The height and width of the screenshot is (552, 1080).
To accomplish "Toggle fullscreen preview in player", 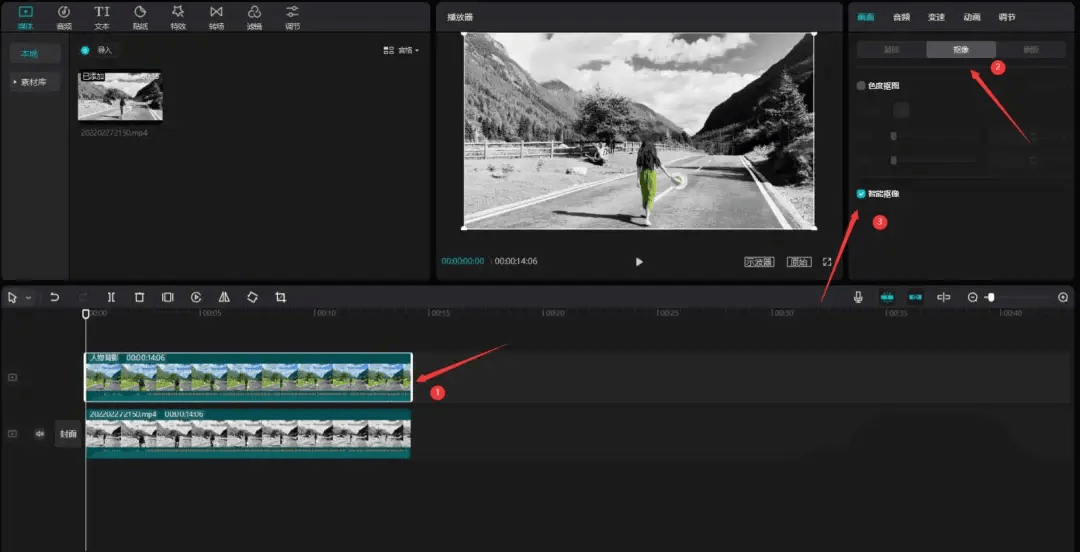I will click(827, 262).
